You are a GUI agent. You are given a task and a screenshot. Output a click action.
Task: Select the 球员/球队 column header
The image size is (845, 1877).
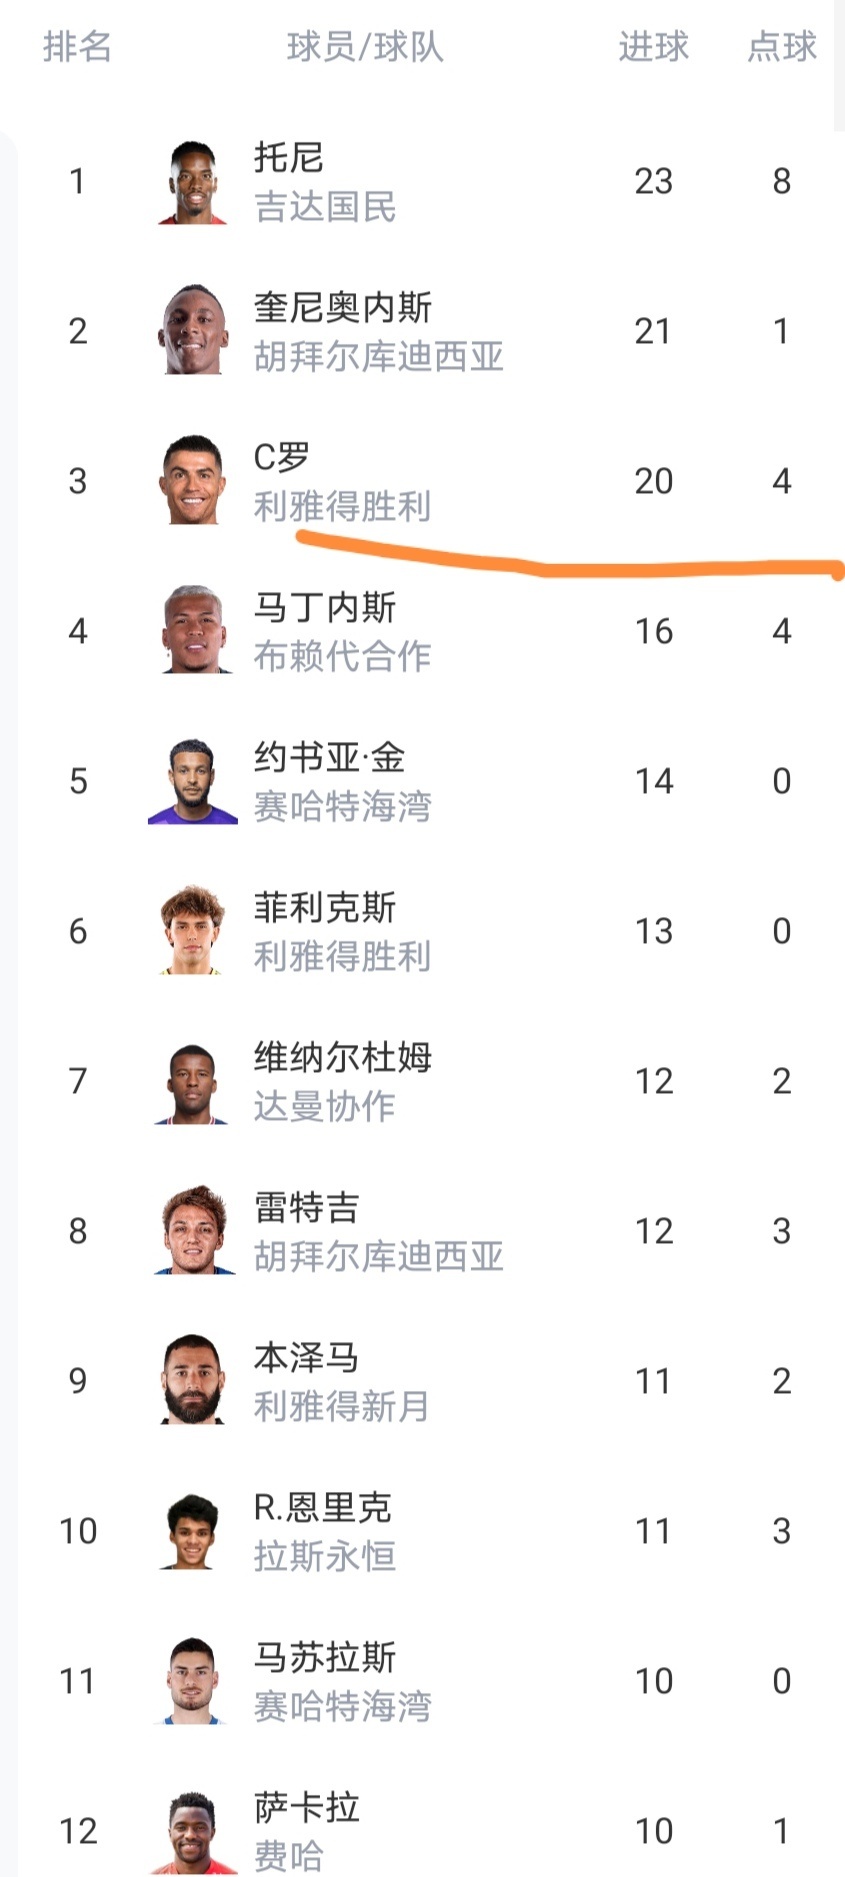(x=365, y=47)
